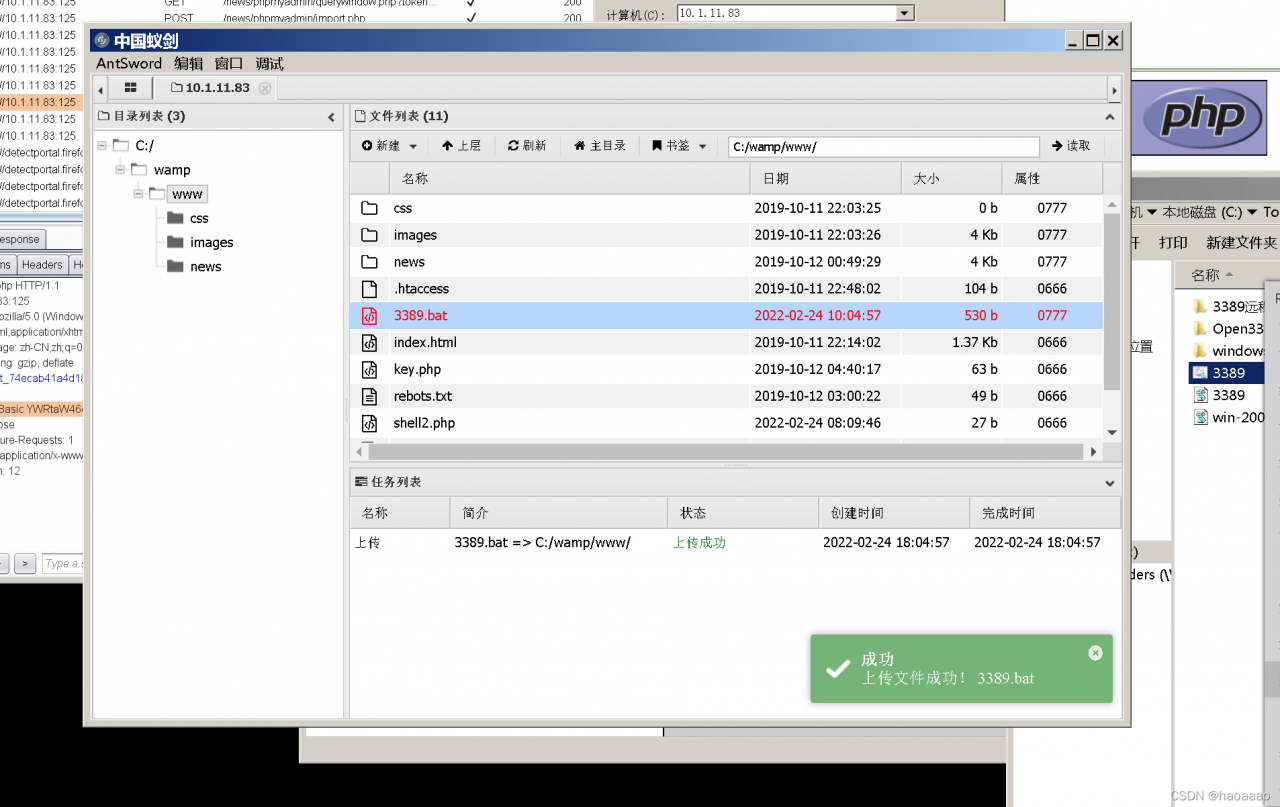Click the images folder icon in file list
Viewport: 1280px width, 807px height.
tap(369, 235)
